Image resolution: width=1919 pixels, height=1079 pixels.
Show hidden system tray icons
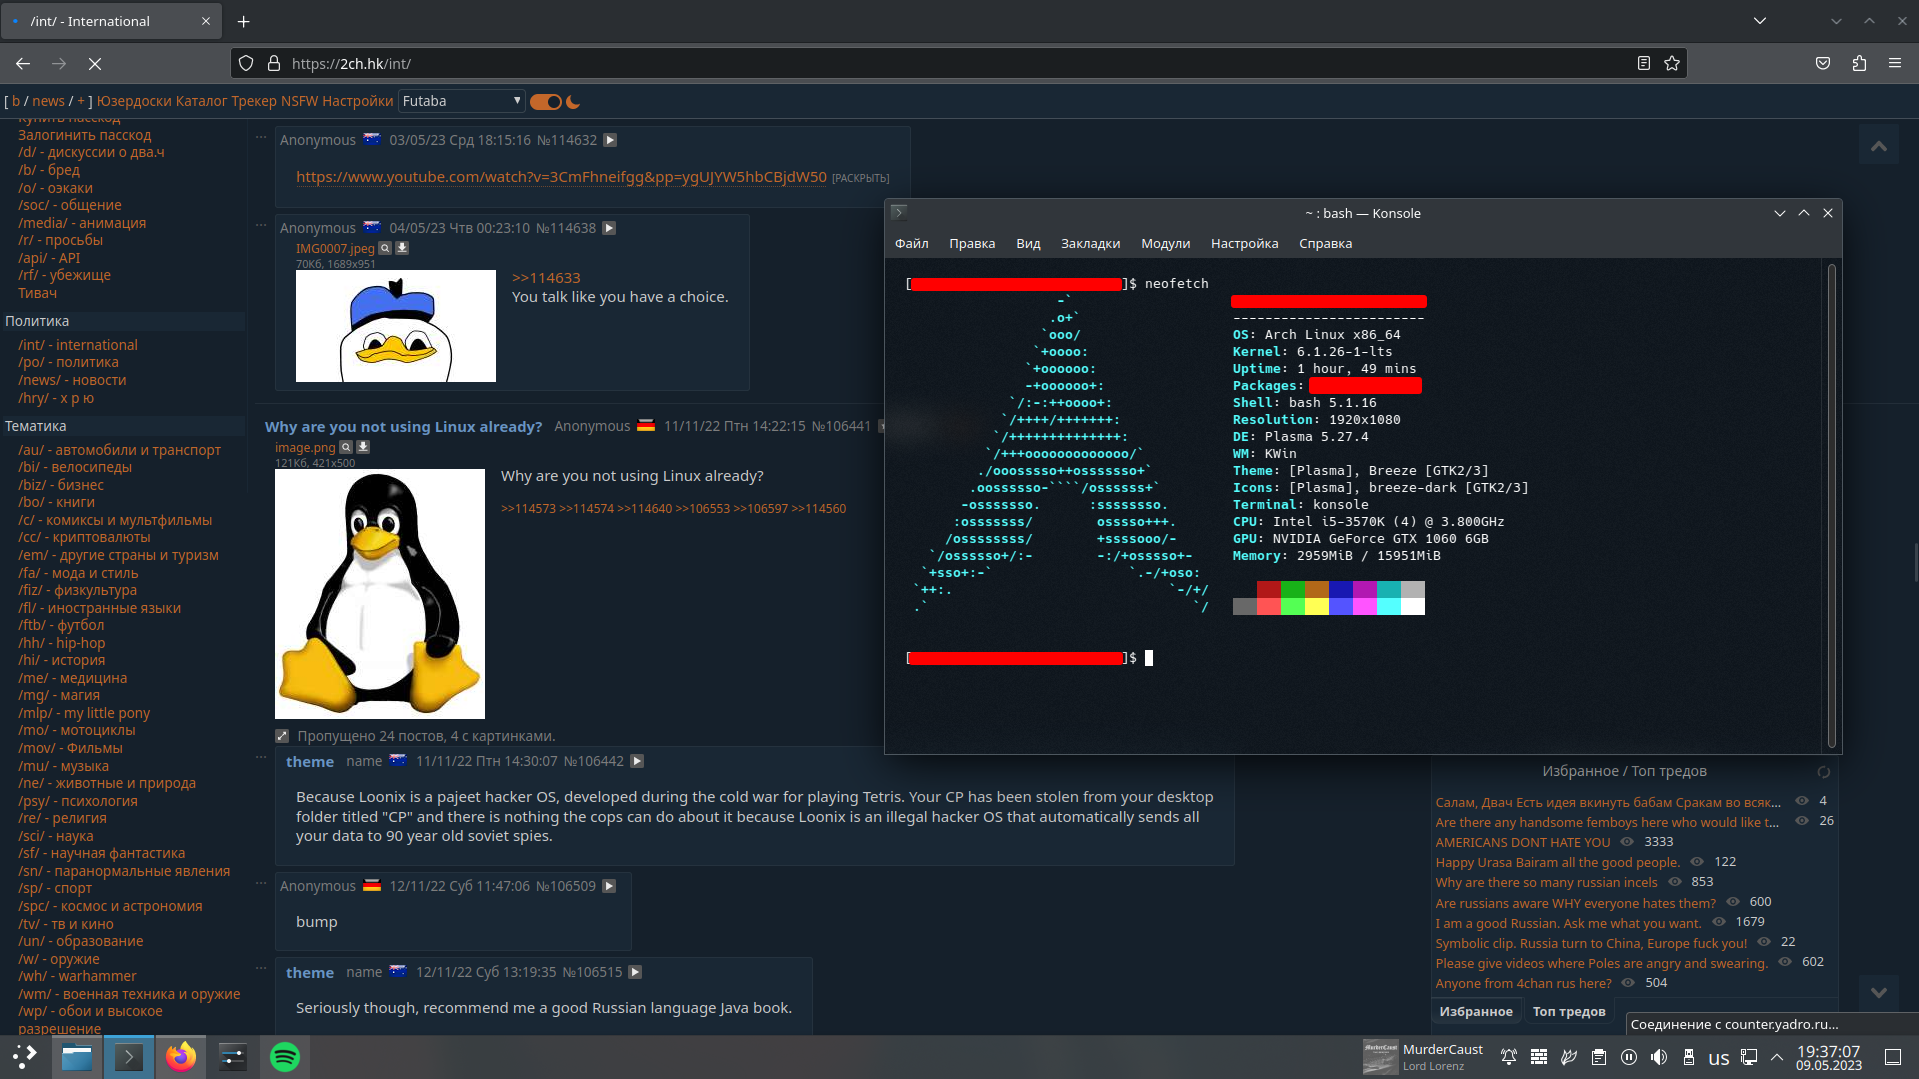(x=1777, y=1057)
